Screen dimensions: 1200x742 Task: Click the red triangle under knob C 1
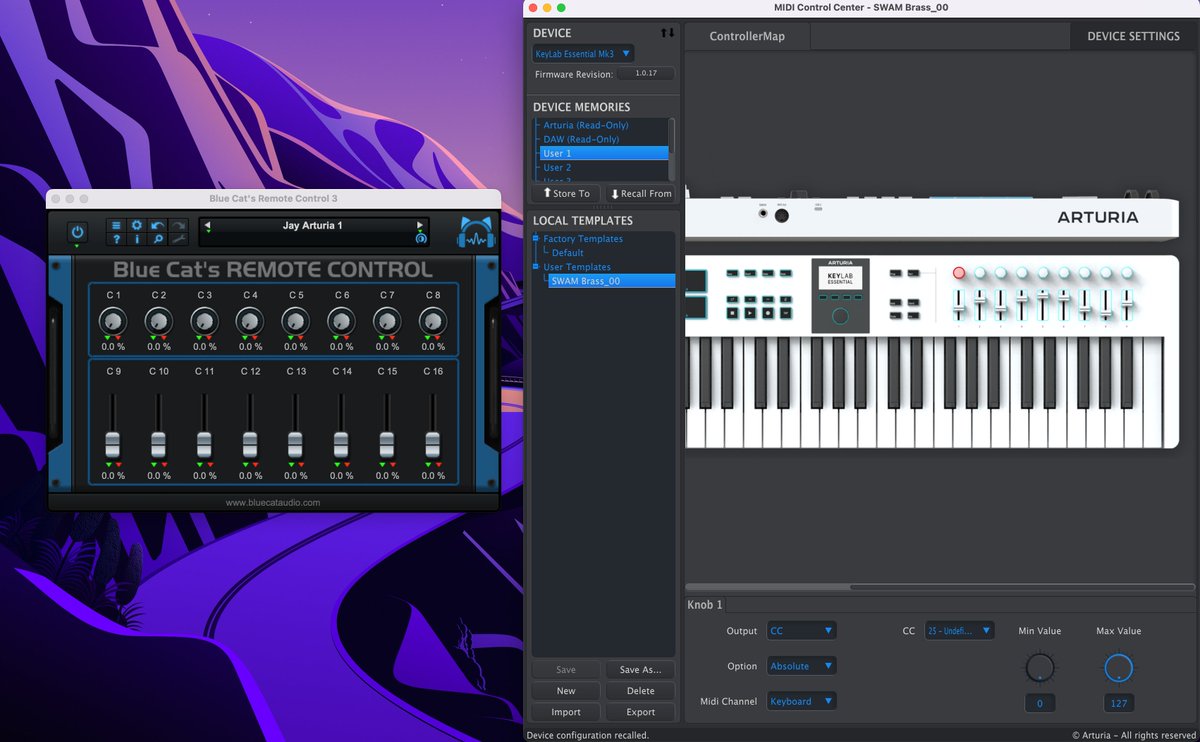click(x=118, y=339)
